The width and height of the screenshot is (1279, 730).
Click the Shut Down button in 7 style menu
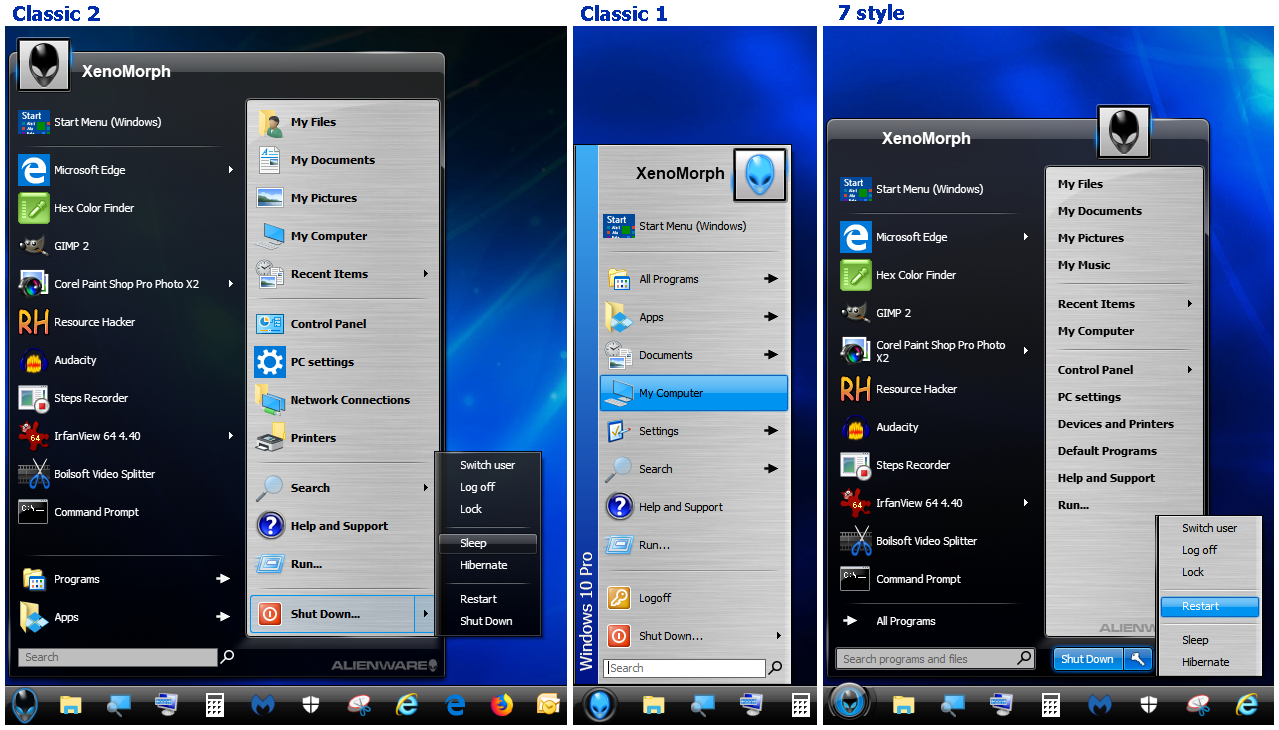pos(1087,659)
